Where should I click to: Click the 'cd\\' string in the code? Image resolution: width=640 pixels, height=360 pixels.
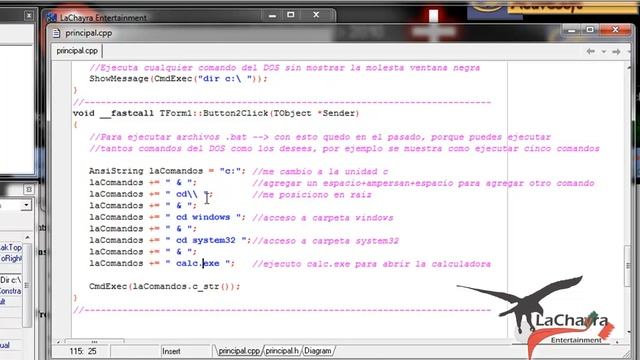tap(187, 194)
